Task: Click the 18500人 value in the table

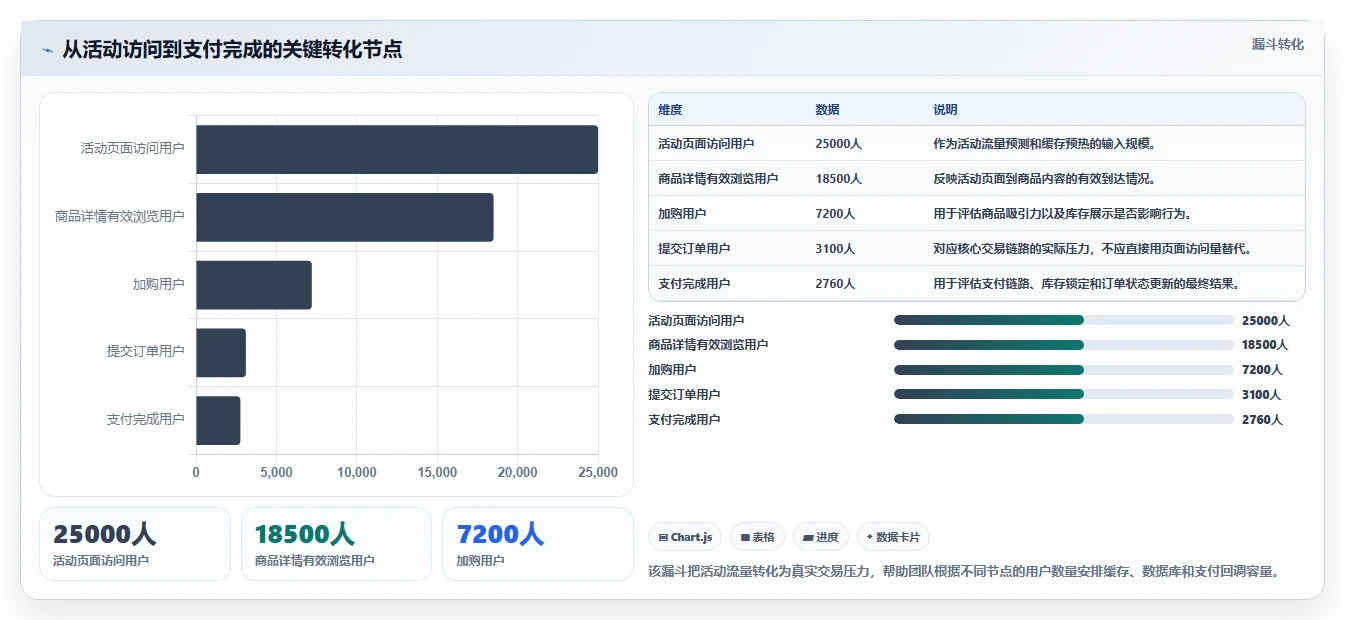Action: tap(838, 179)
